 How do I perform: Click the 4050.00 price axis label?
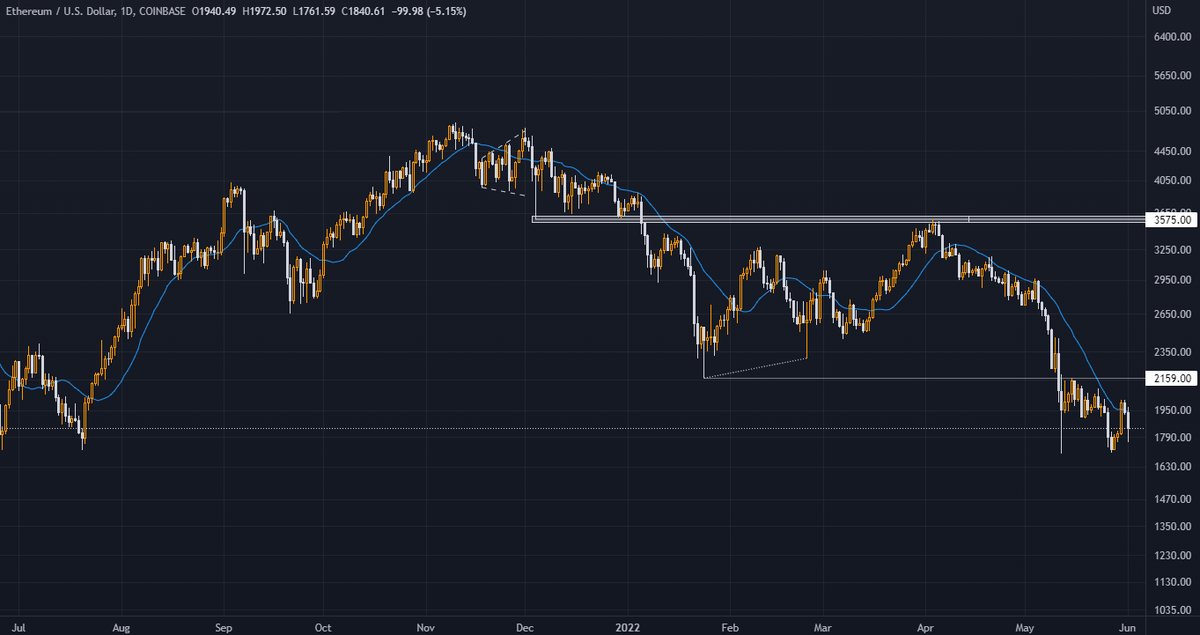click(1171, 181)
